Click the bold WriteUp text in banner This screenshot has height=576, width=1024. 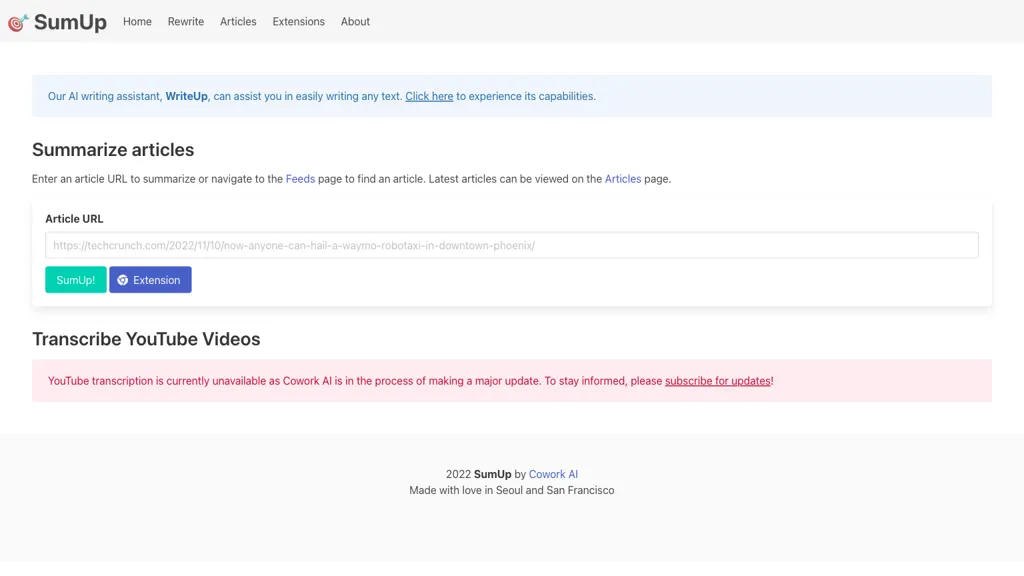click(186, 96)
